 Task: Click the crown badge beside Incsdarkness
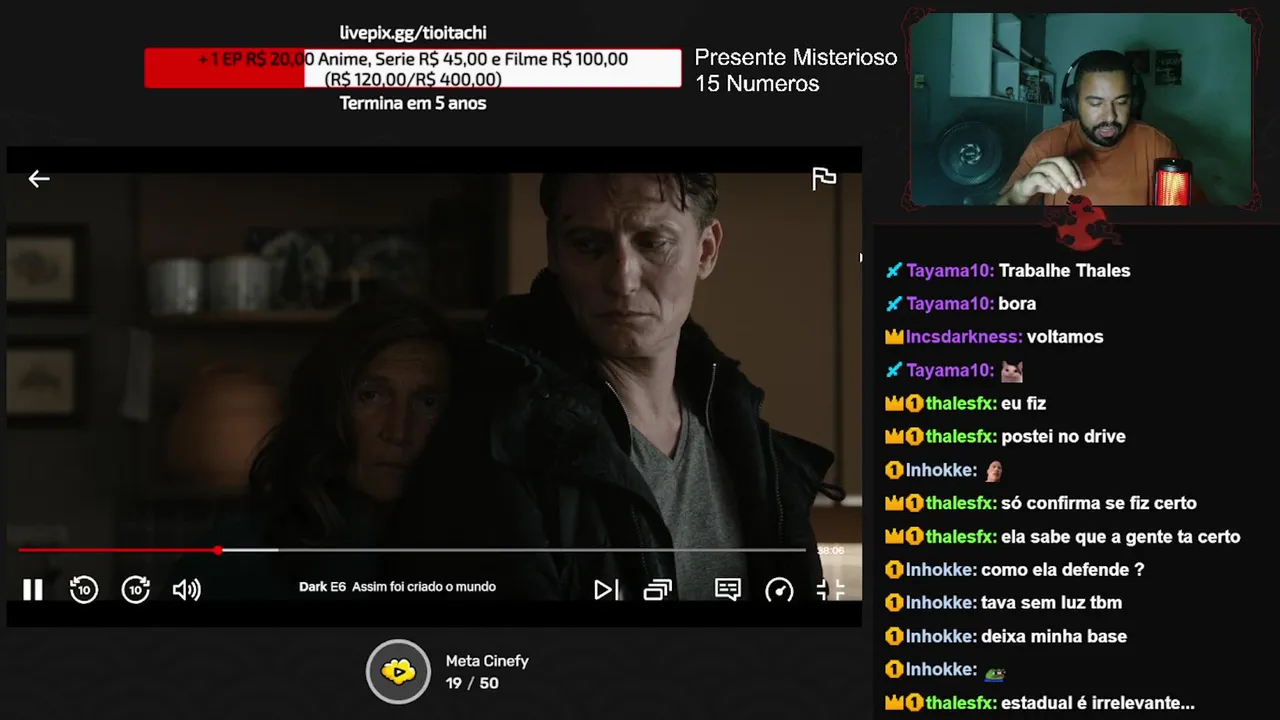(x=894, y=338)
